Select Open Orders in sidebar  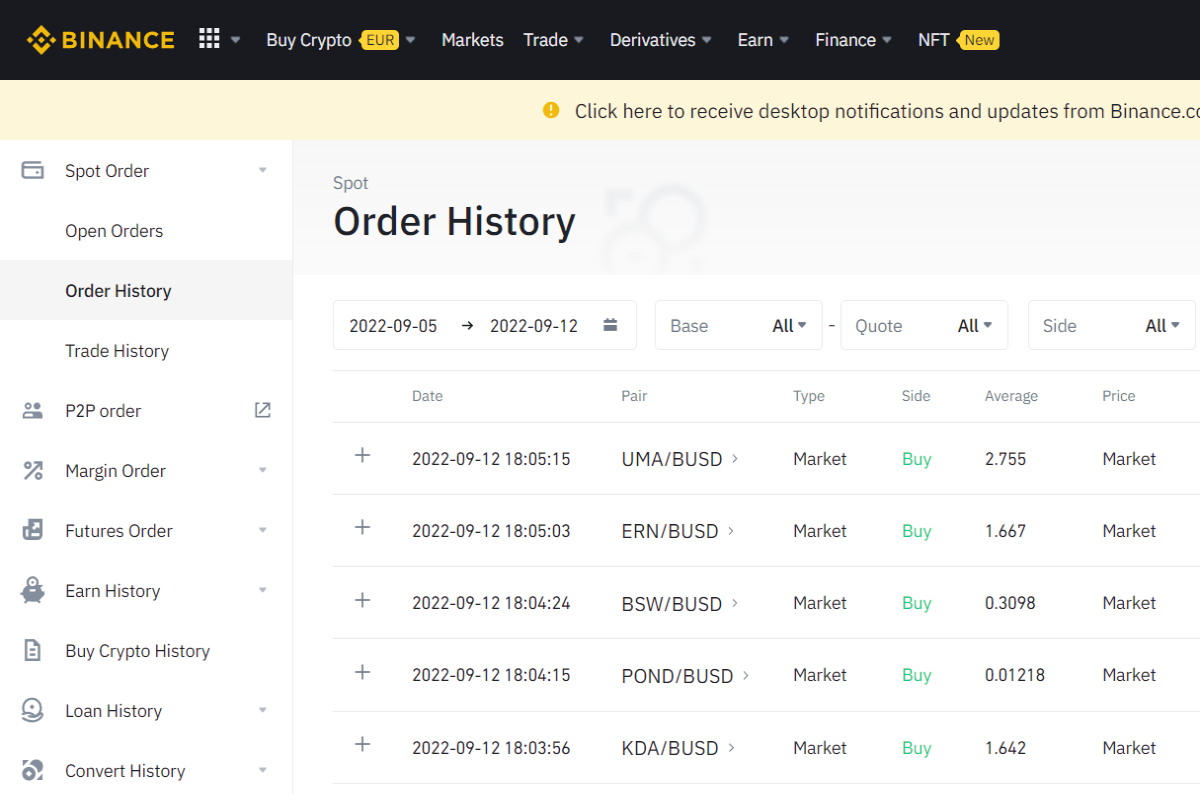(x=114, y=230)
